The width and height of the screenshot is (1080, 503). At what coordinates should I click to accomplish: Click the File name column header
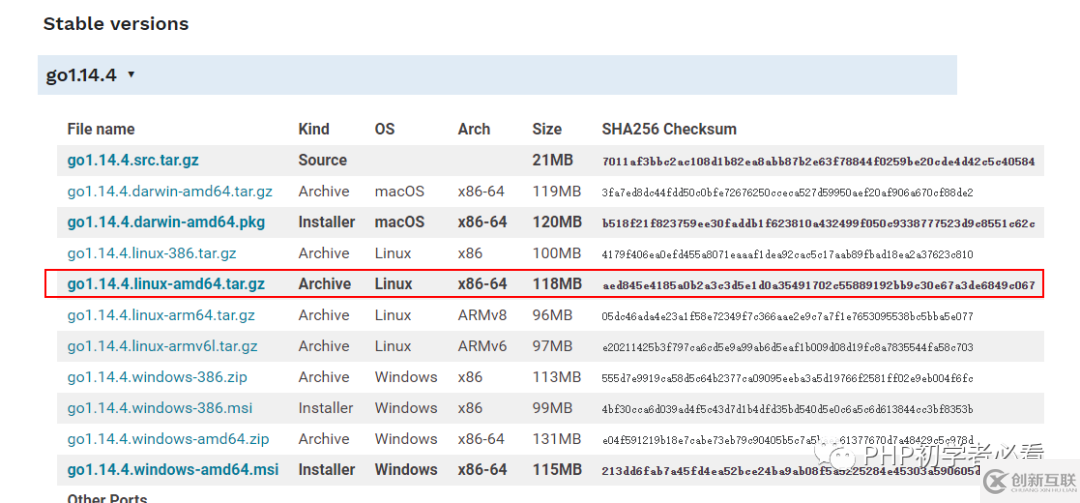pos(101,129)
